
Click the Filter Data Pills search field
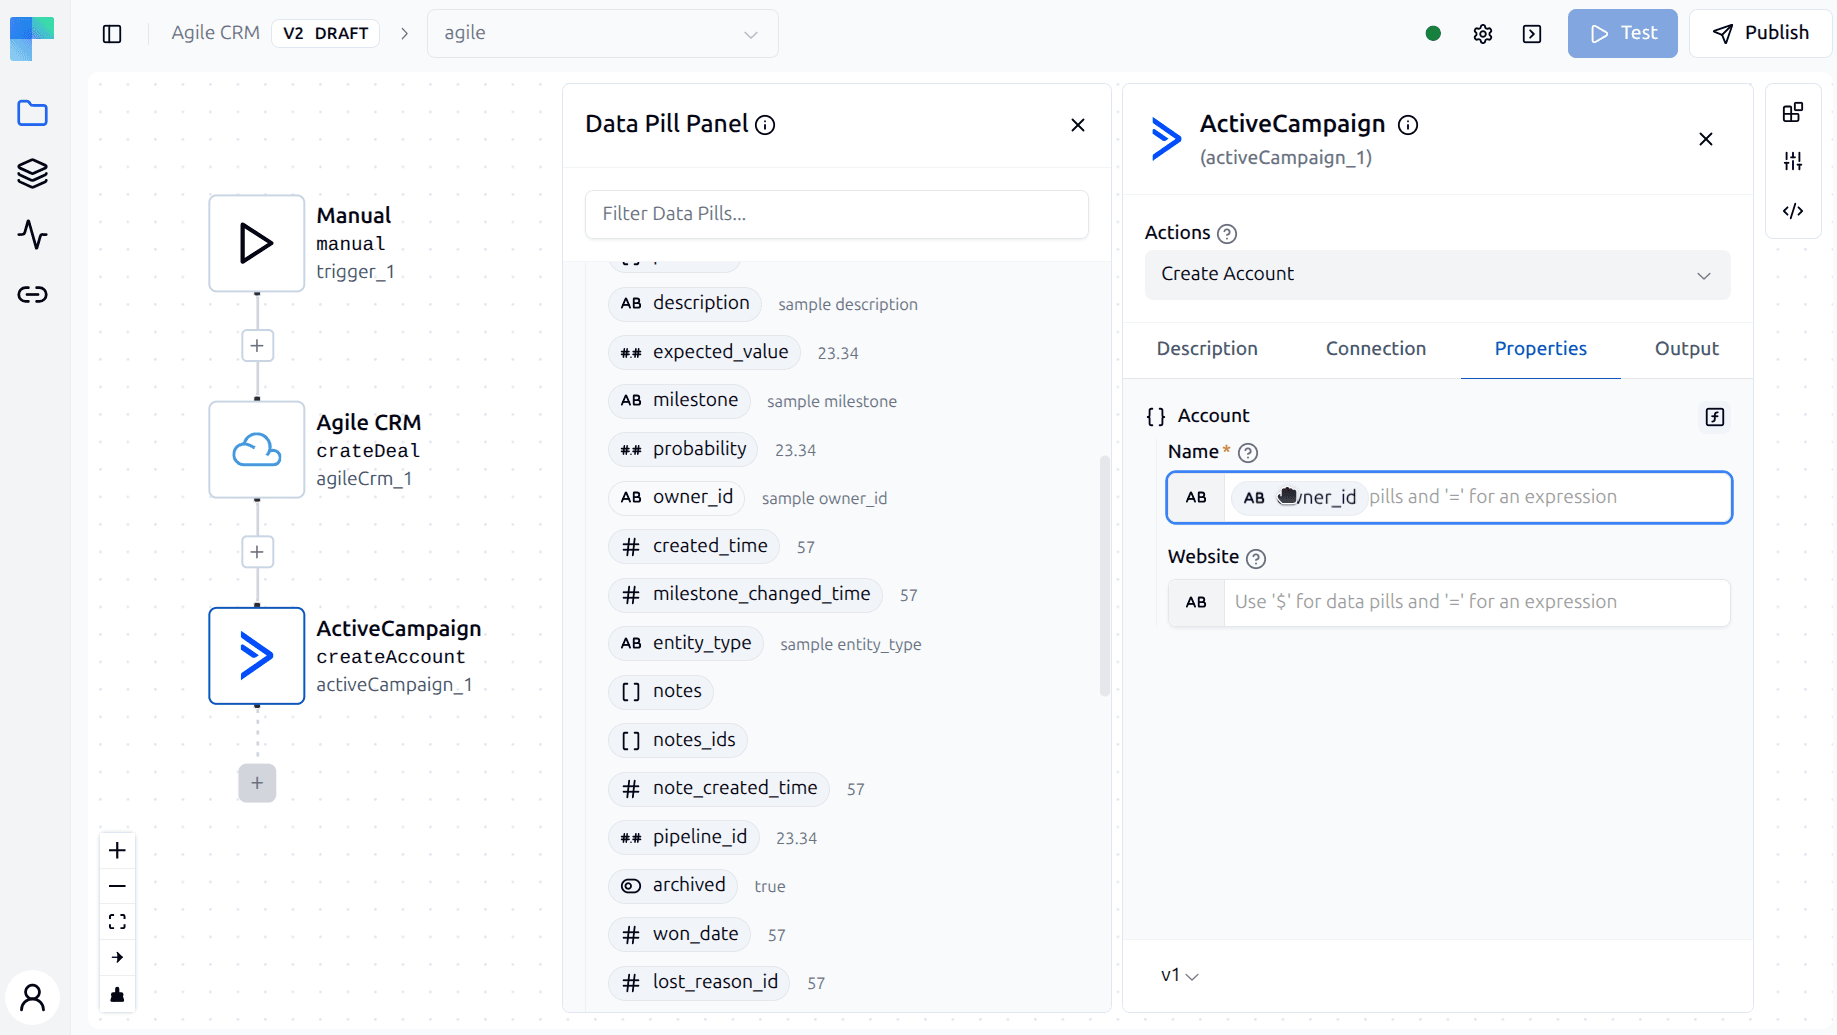[x=836, y=214]
